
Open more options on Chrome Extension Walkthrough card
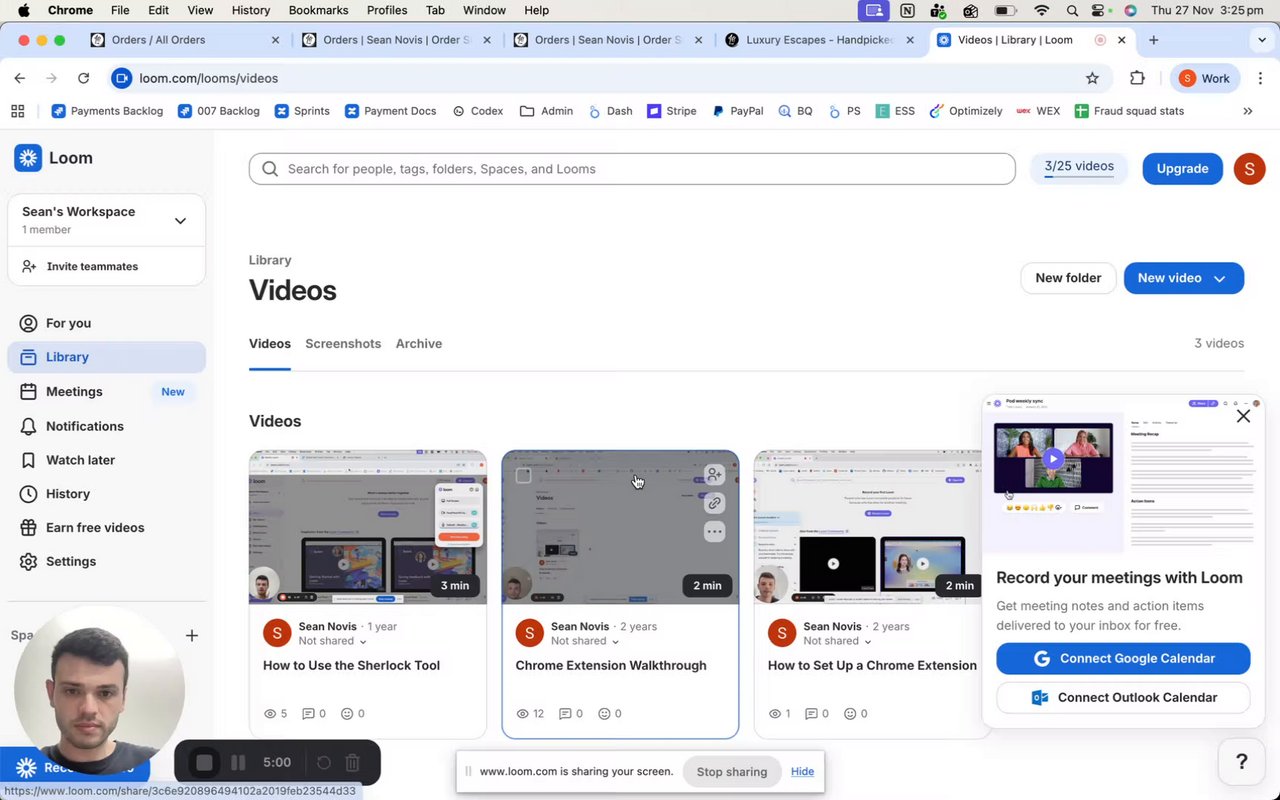(714, 532)
